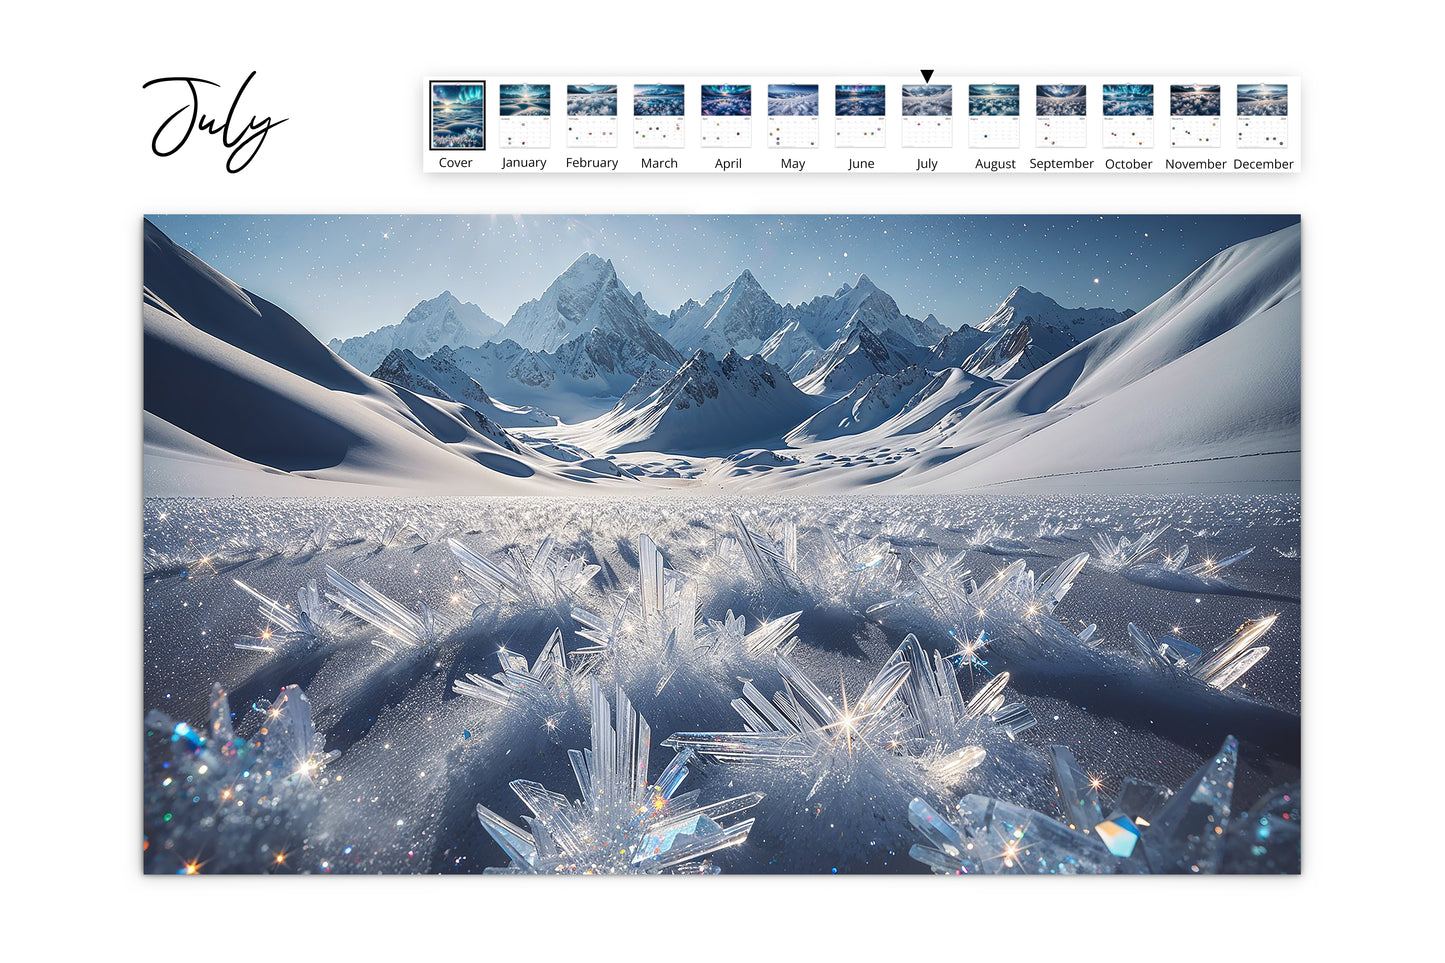Click the "August" label text
The height and width of the screenshot is (963, 1445).
click(995, 164)
